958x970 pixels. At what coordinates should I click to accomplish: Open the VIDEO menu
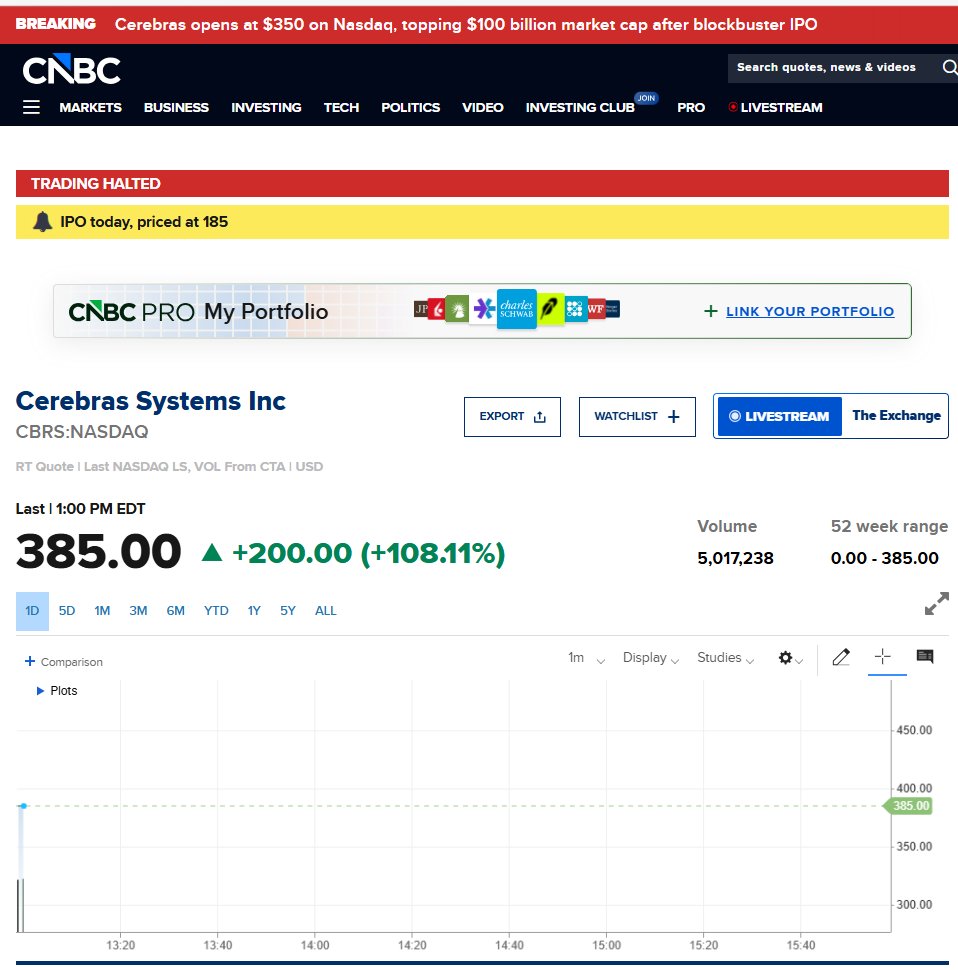coord(483,108)
